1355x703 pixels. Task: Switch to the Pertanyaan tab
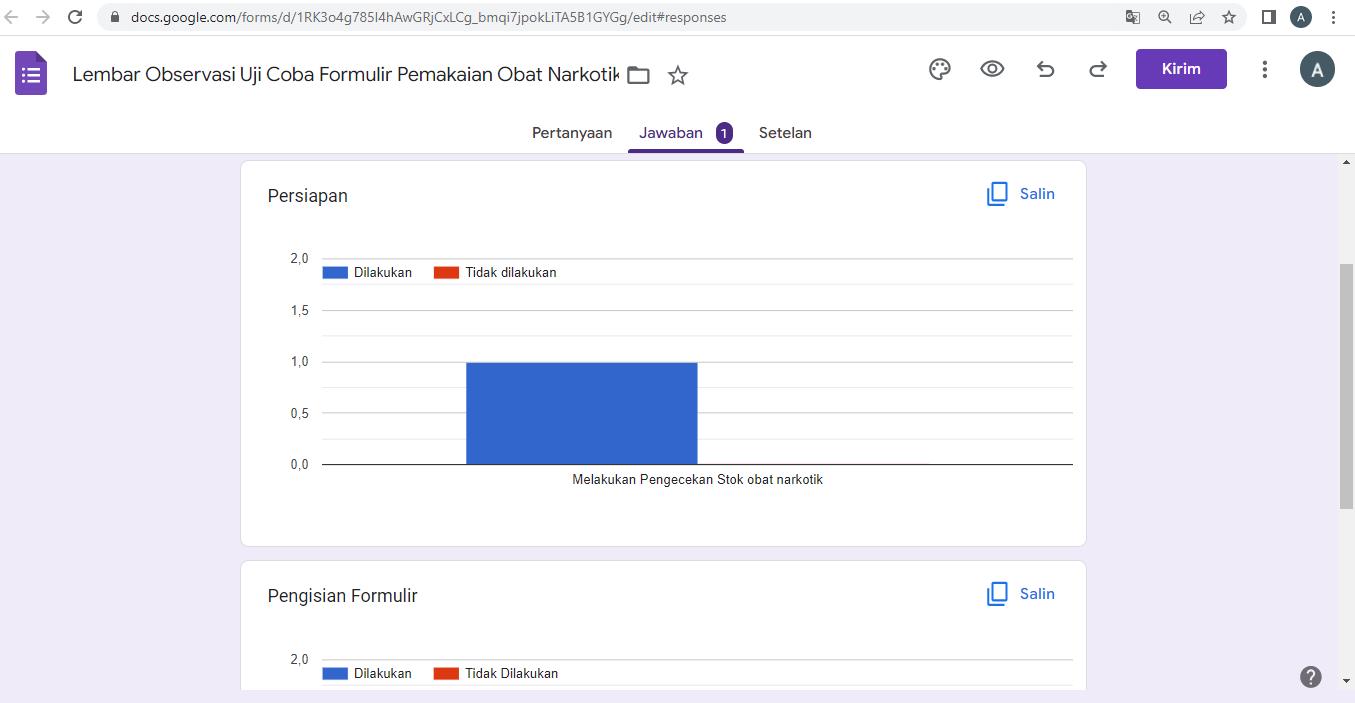point(571,133)
